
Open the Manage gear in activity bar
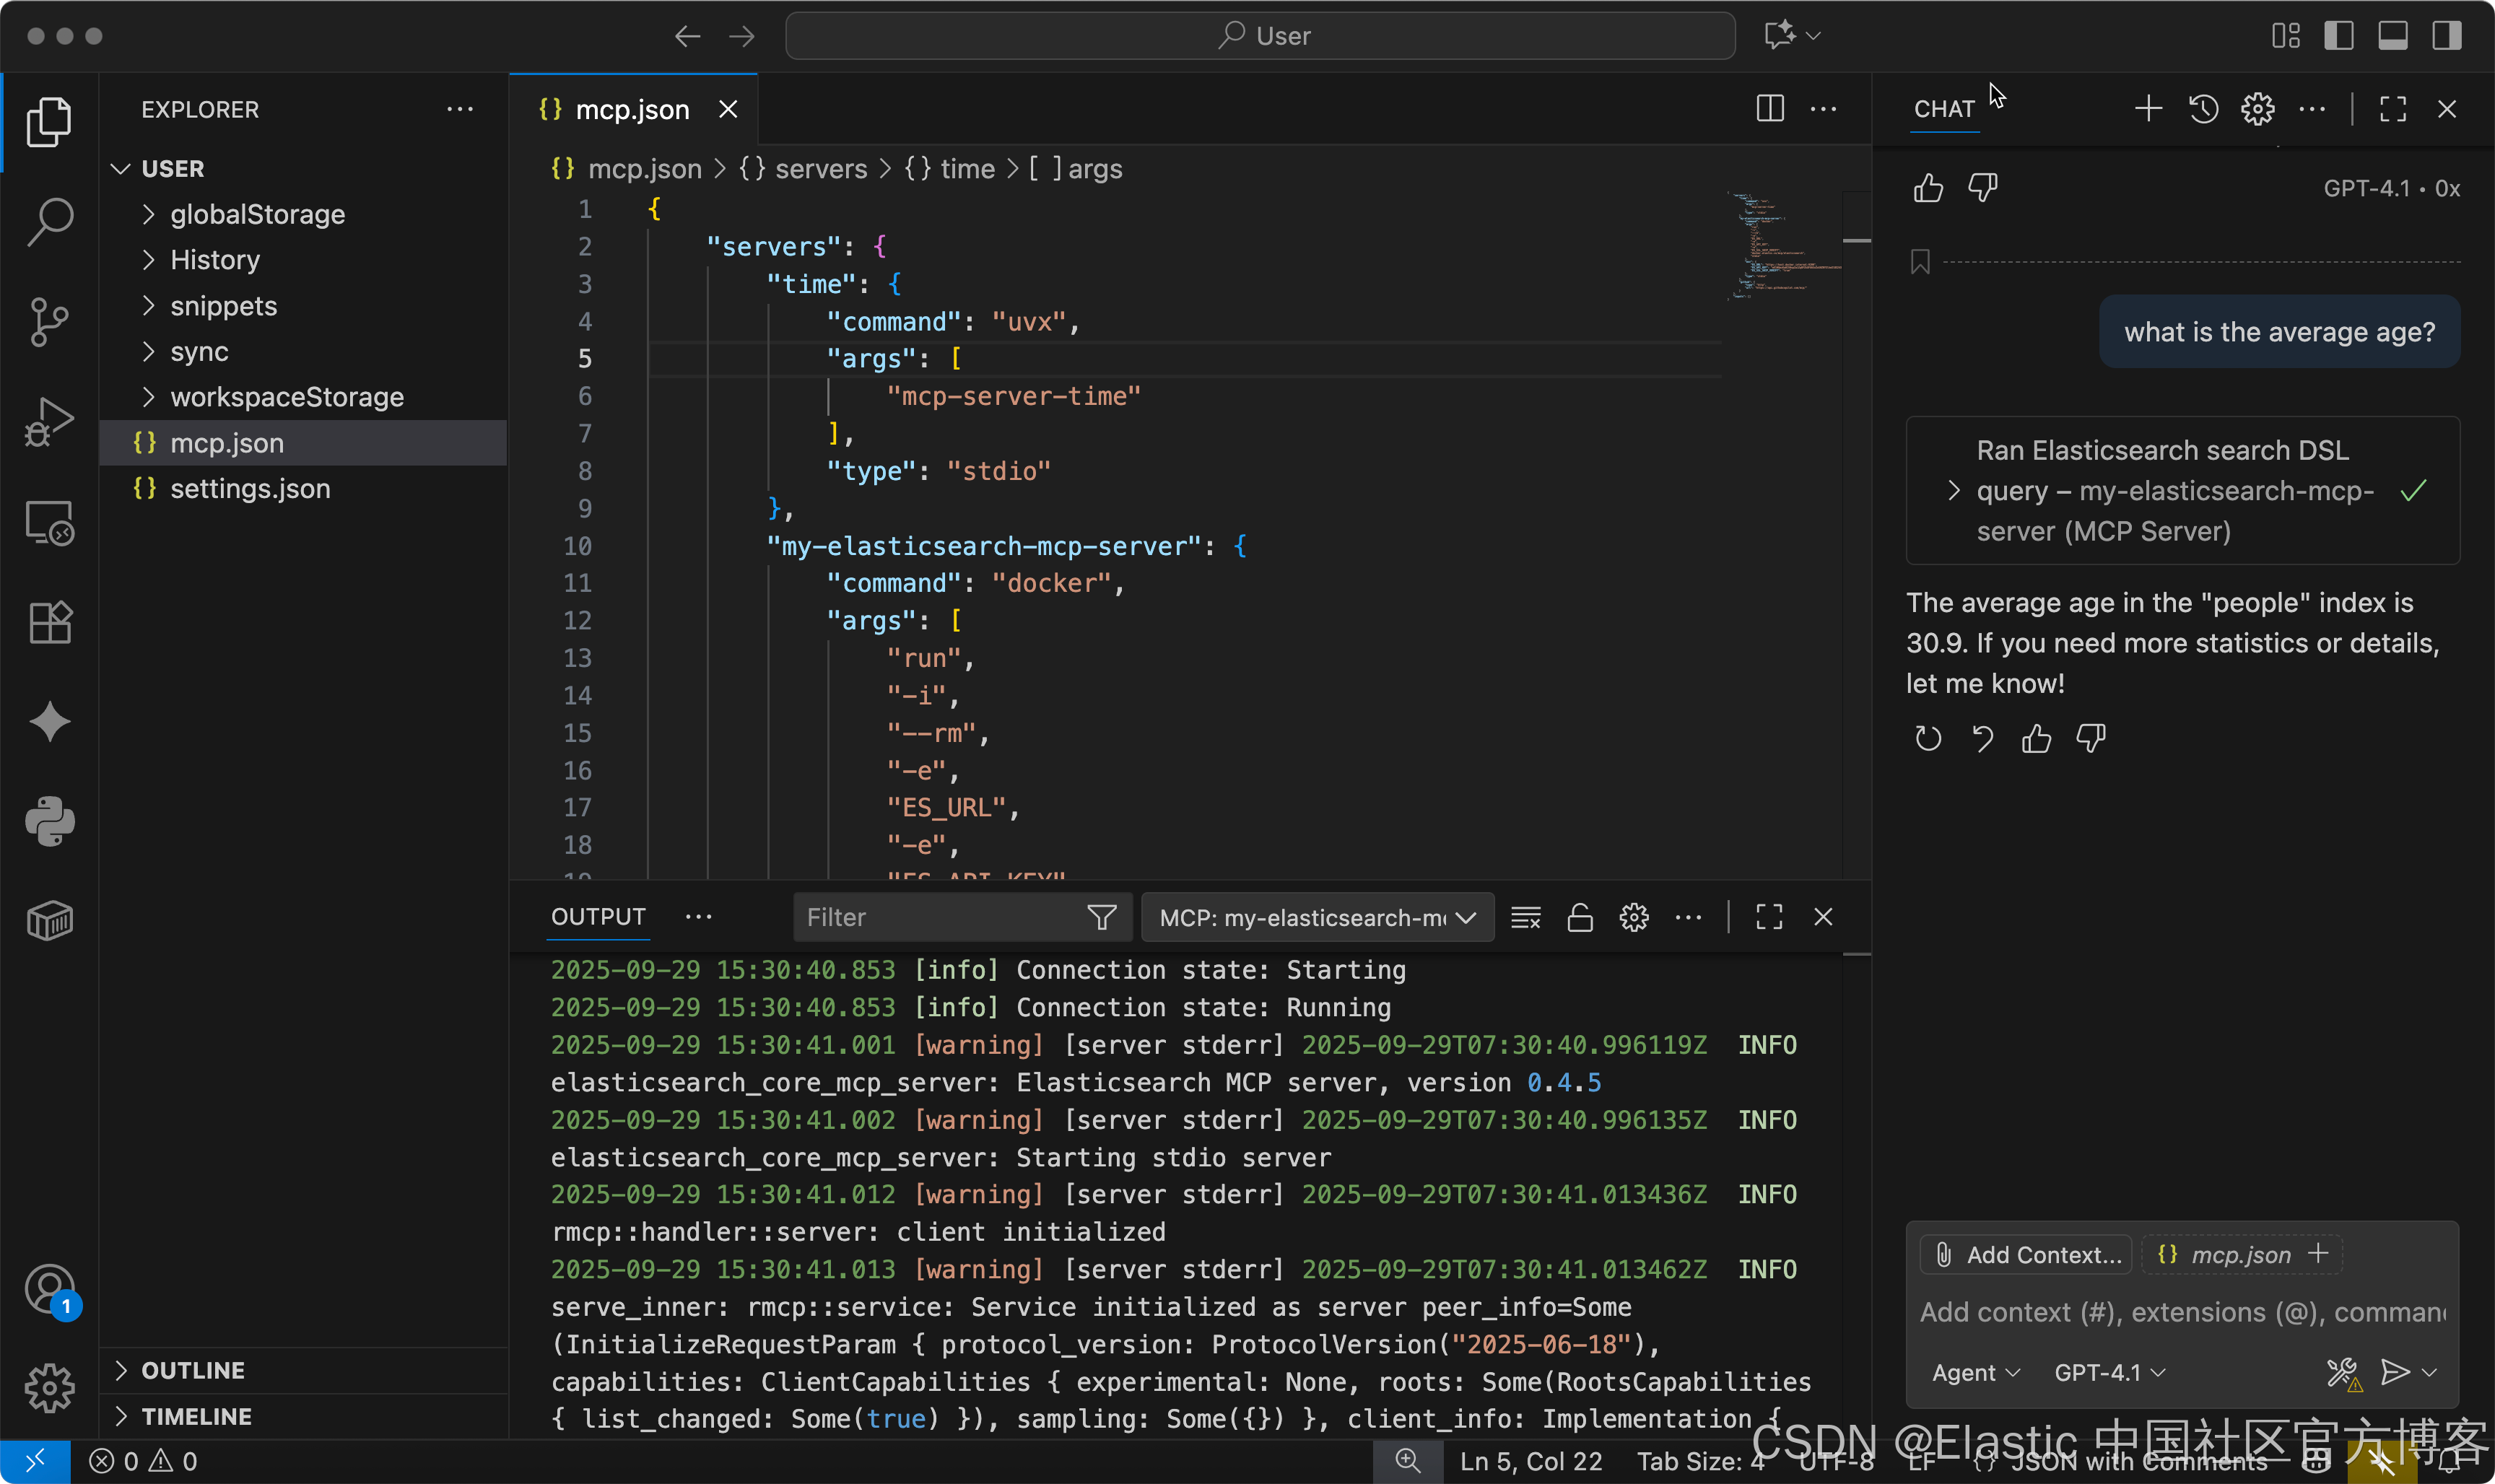(x=49, y=1388)
